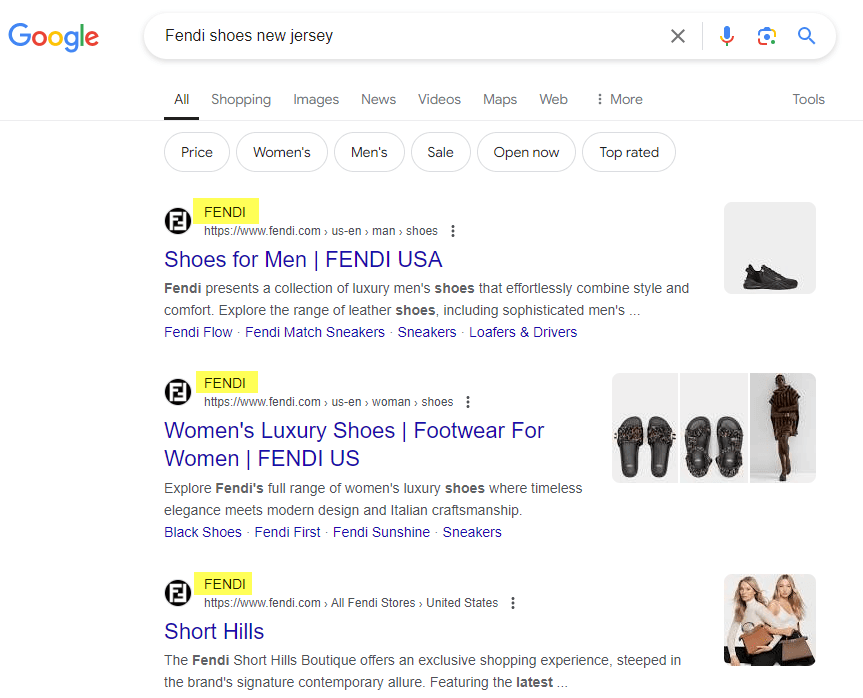The height and width of the screenshot is (698, 863).
Task: Open the Tools options
Action: coord(808,99)
